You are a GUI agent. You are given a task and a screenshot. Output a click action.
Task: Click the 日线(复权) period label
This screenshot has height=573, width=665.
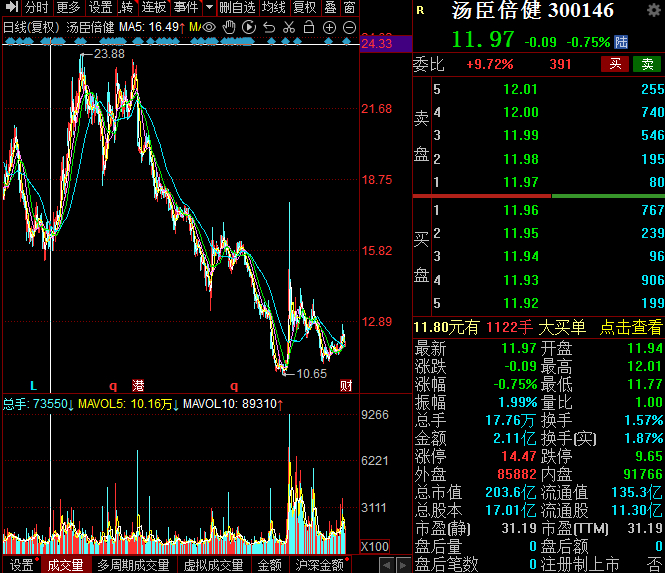(x=31, y=28)
